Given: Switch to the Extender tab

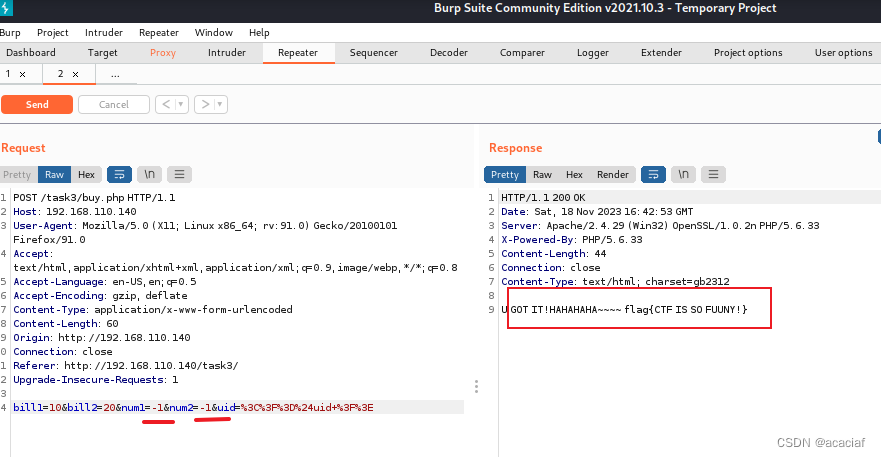Looking at the screenshot, I should 661,53.
